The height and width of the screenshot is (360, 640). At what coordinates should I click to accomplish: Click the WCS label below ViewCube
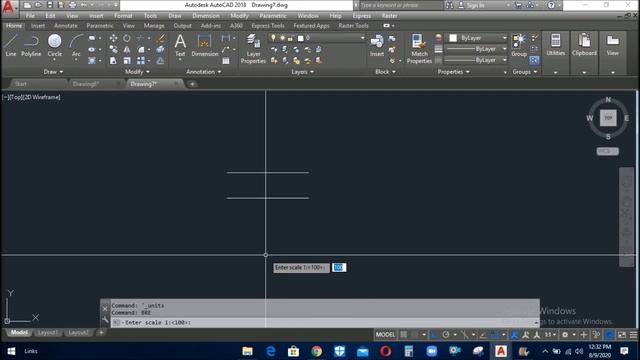607,151
